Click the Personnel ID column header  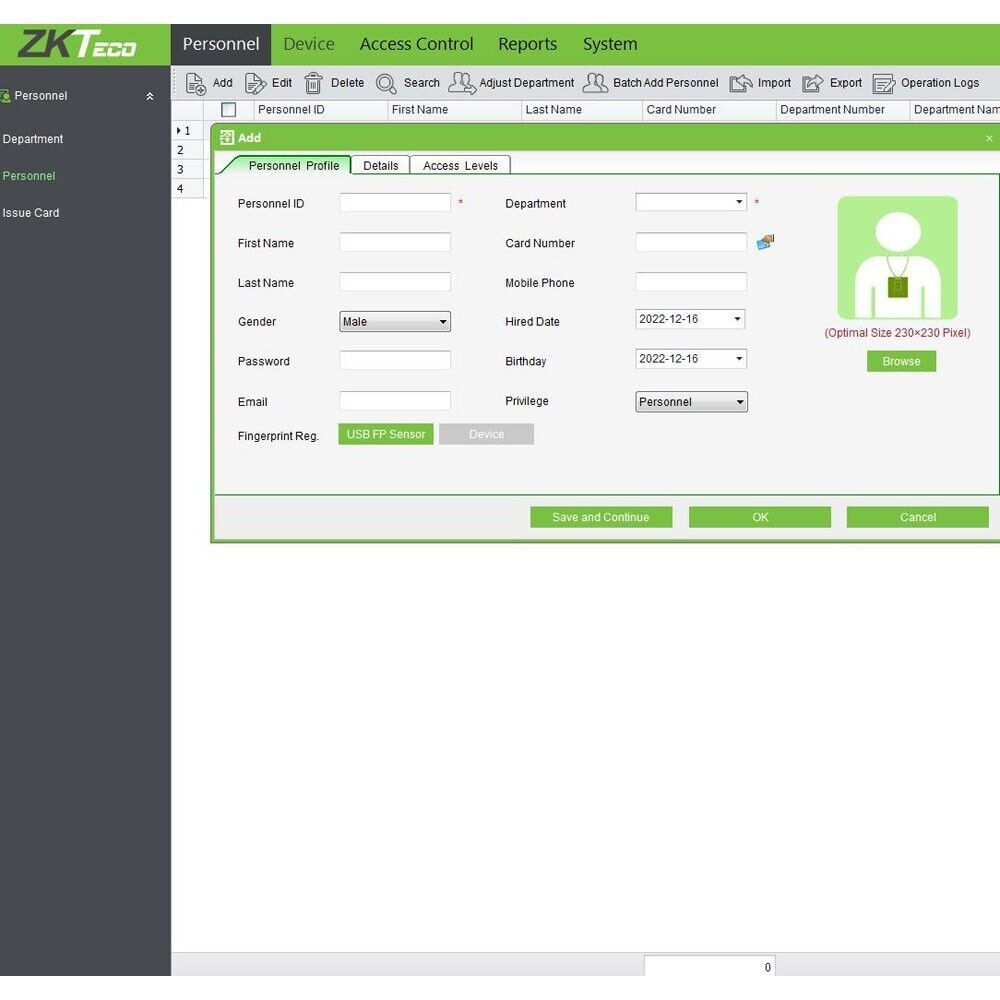tap(320, 110)
